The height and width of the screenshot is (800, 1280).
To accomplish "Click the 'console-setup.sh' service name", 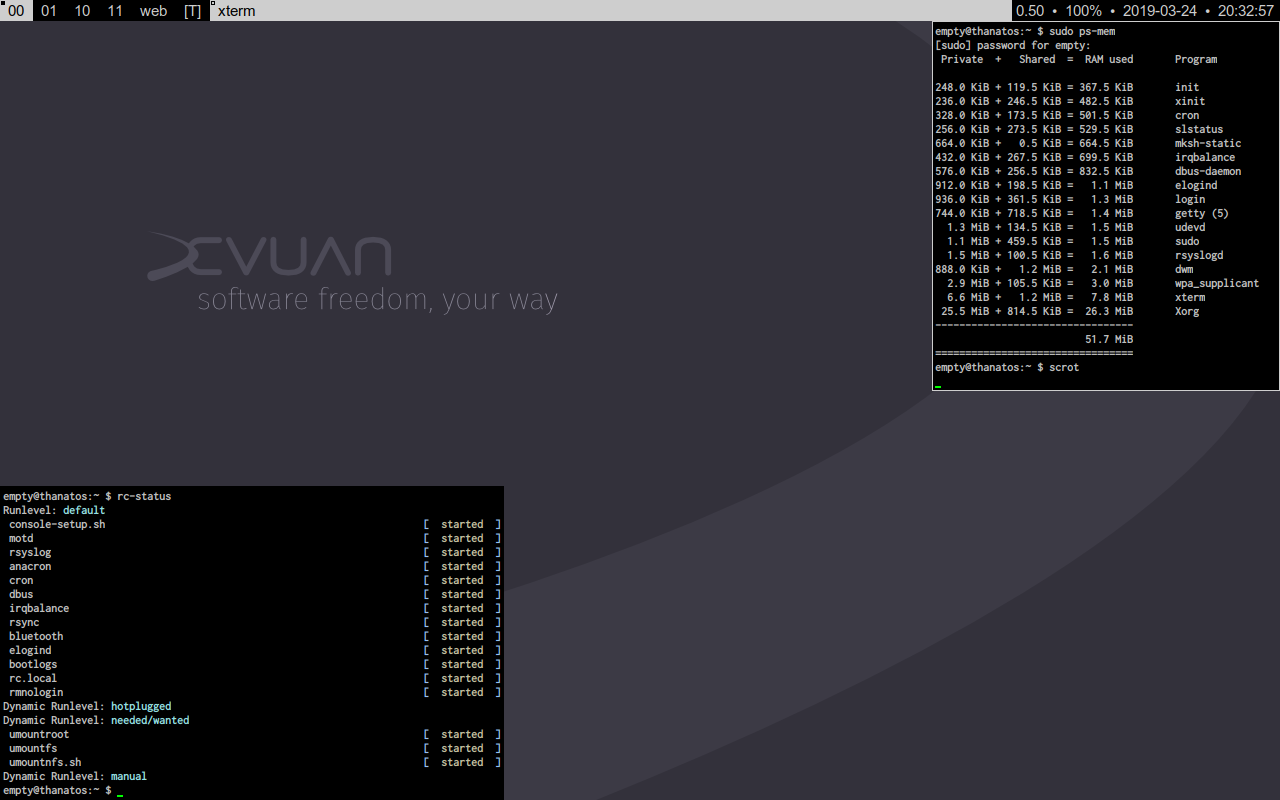I will click(x=57, y=524).
